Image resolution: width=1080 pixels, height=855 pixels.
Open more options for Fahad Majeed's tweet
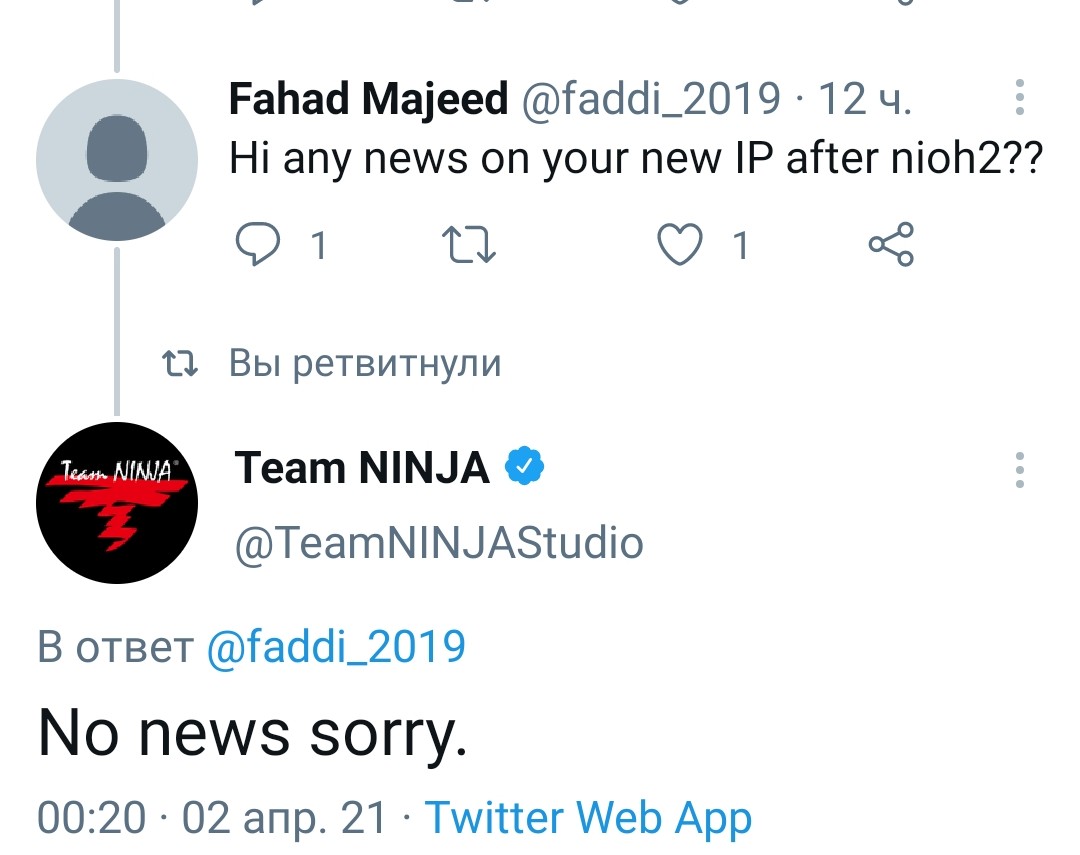(1020, 97)
